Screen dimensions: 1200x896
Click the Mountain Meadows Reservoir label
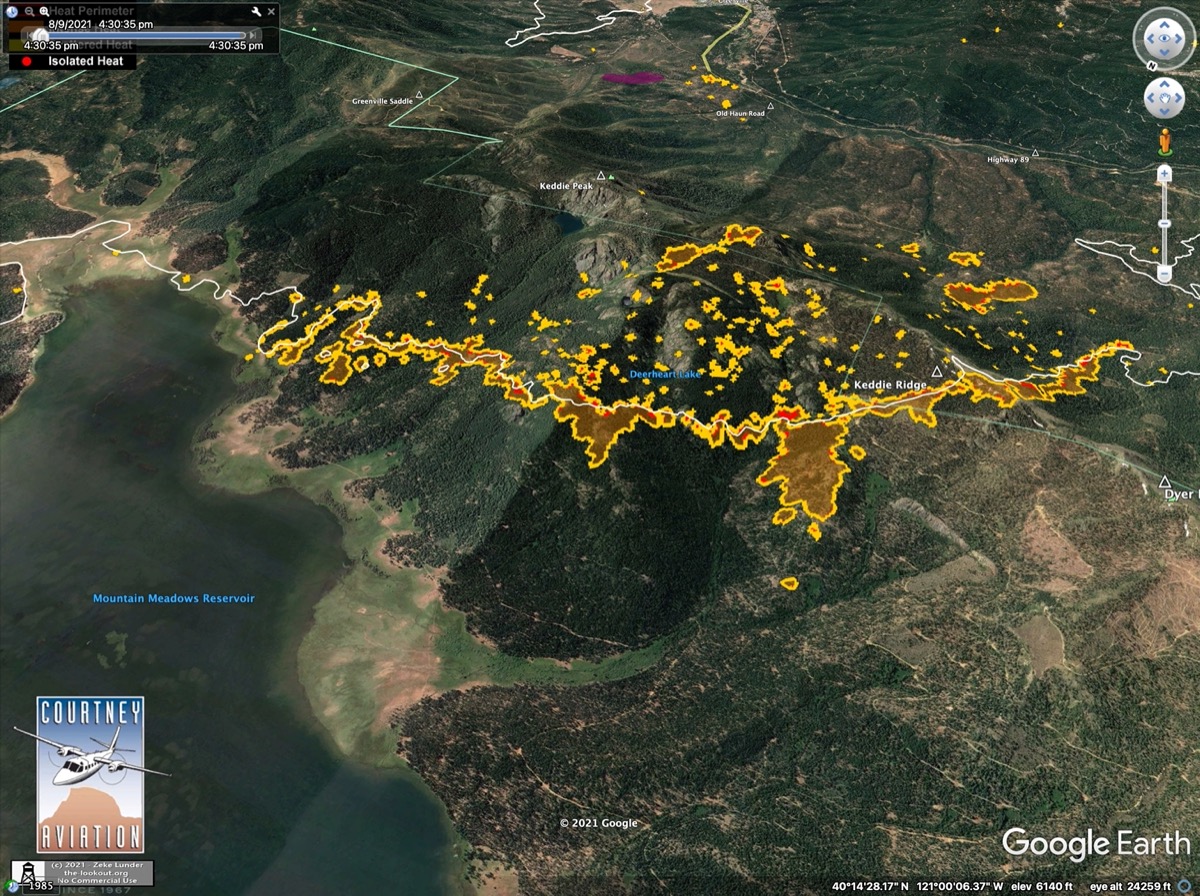[174, 598]
